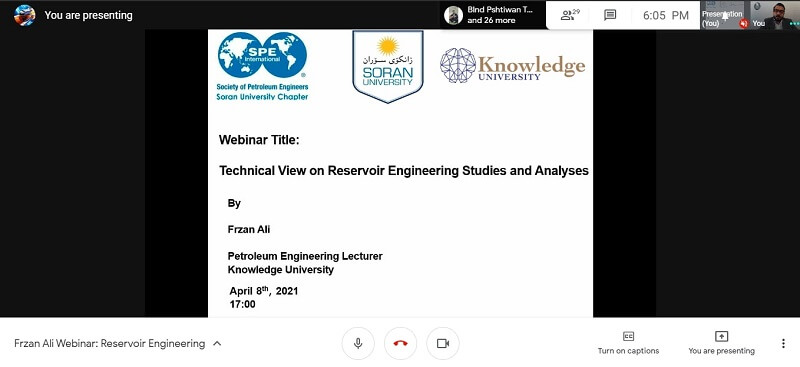
Task: Click the Knowledge University logo
Action: coord(512,65)
